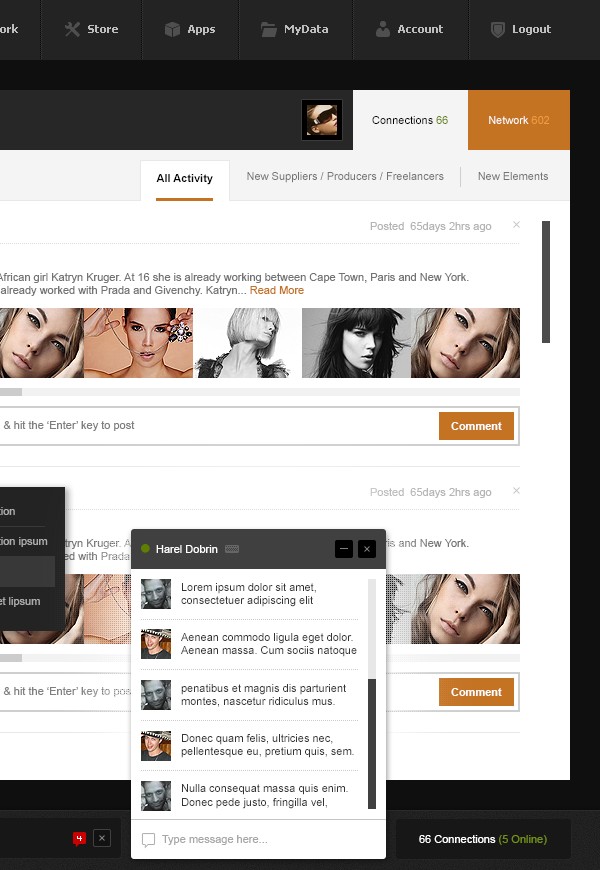Viewport: 600px width, 870px height.
Task: Click Comment button on first post
Action: 476,426
